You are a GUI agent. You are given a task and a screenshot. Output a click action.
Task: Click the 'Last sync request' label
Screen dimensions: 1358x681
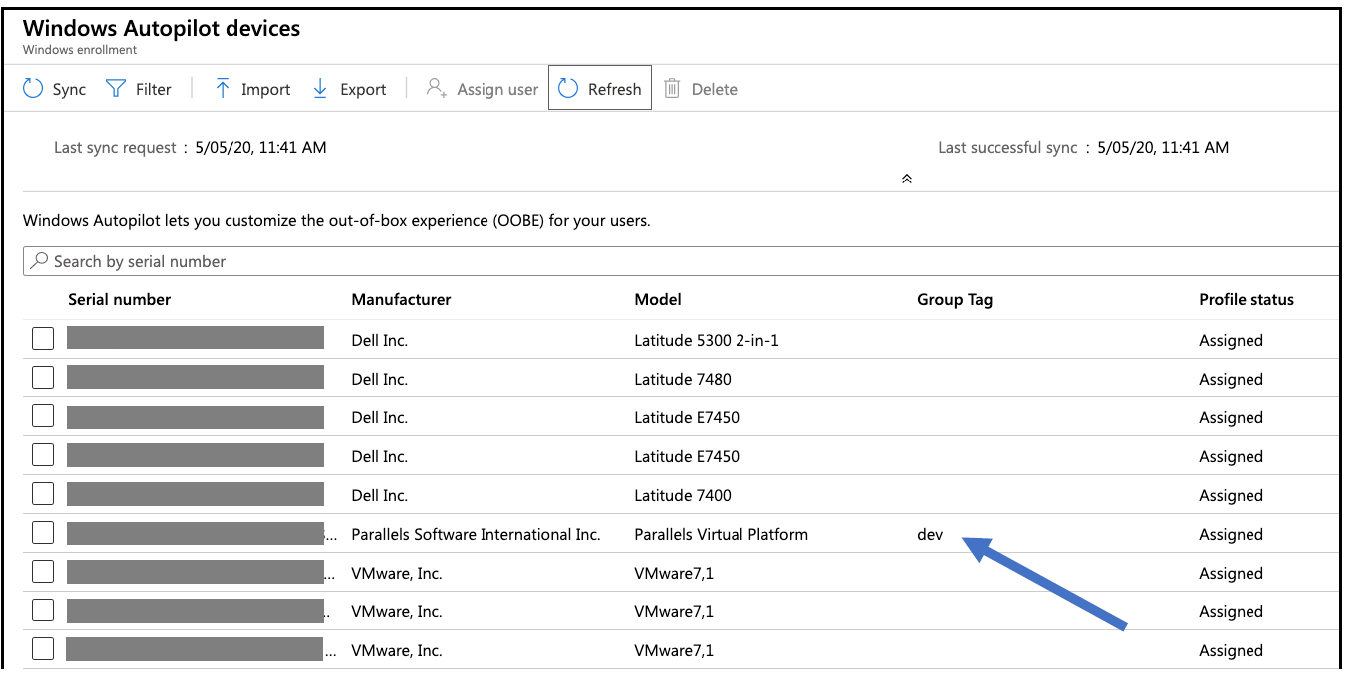[x=115, y=148]
